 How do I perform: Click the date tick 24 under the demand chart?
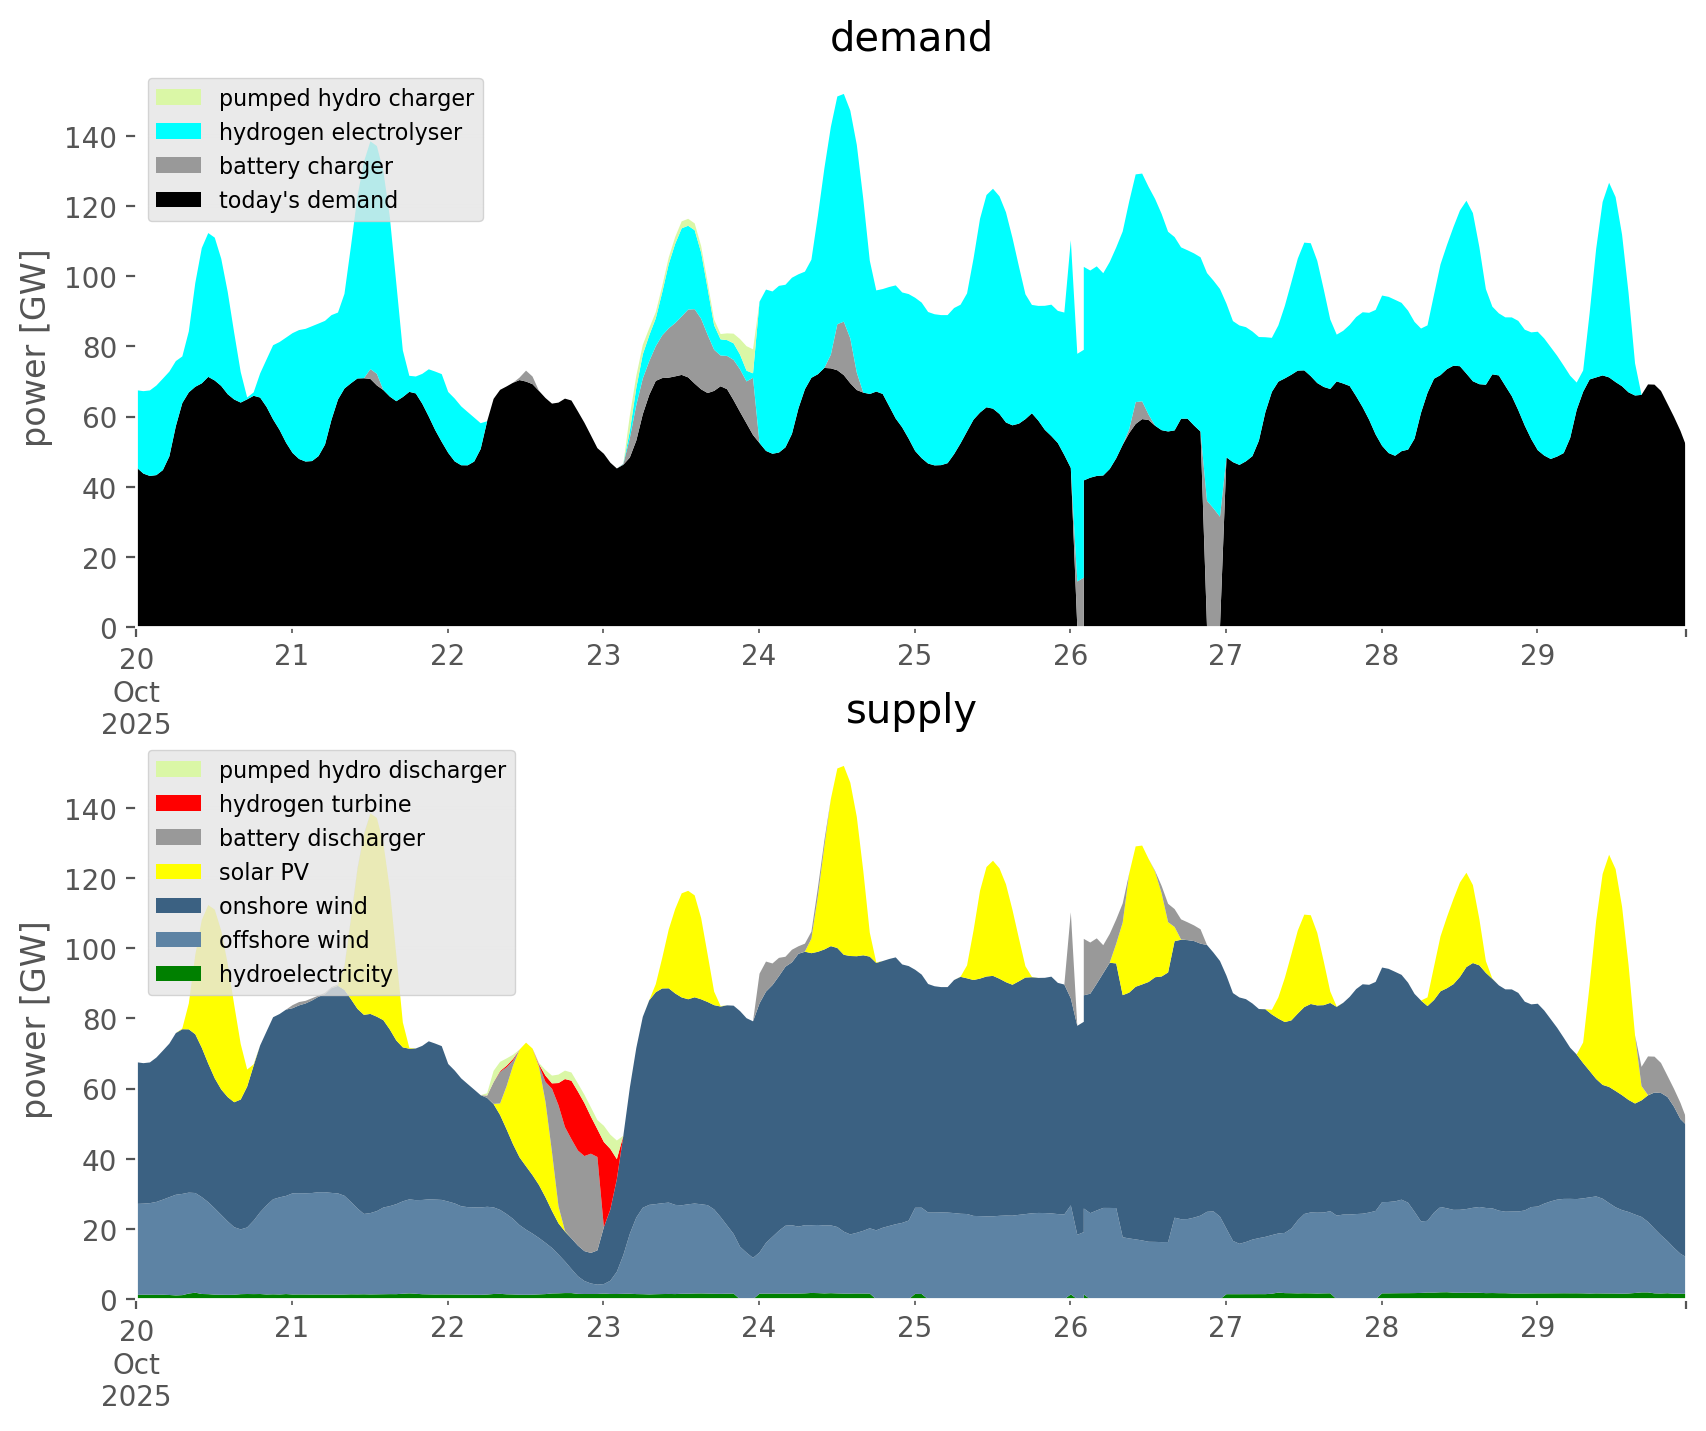click(759, 657)
